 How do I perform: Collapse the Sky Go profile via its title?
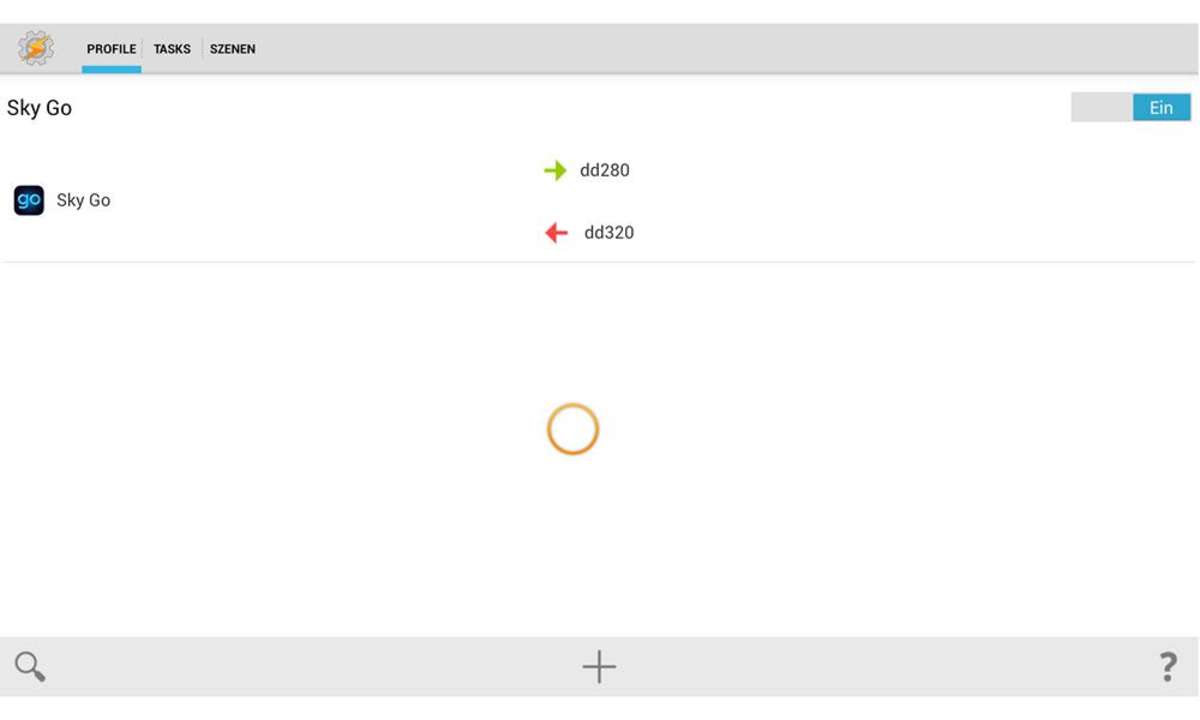40,108
